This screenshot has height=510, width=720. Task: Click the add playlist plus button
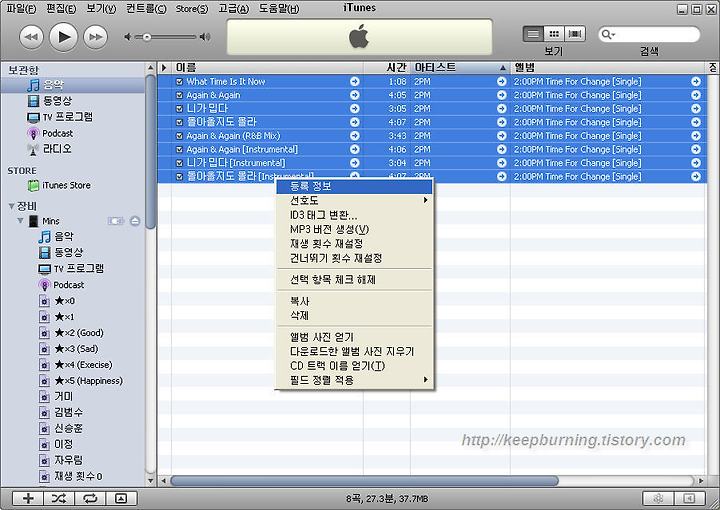coord(28,499)
